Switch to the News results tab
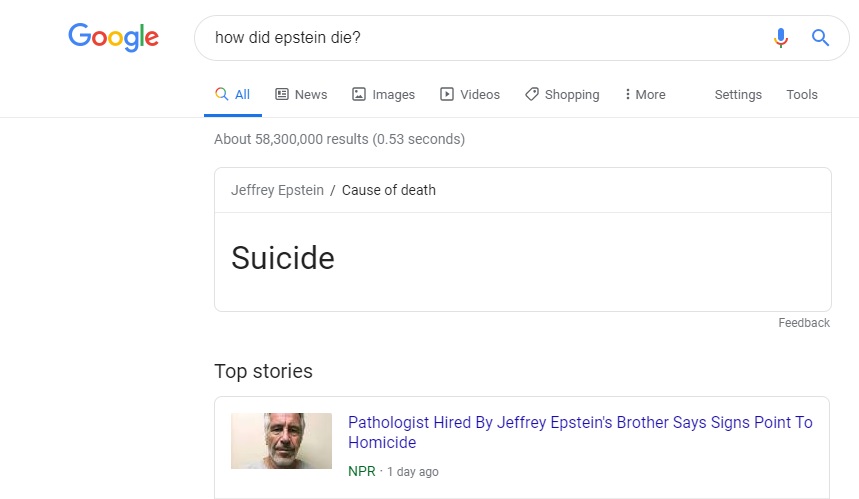The width and height of the screenshot is (859, 499). (x=311, y=94)
